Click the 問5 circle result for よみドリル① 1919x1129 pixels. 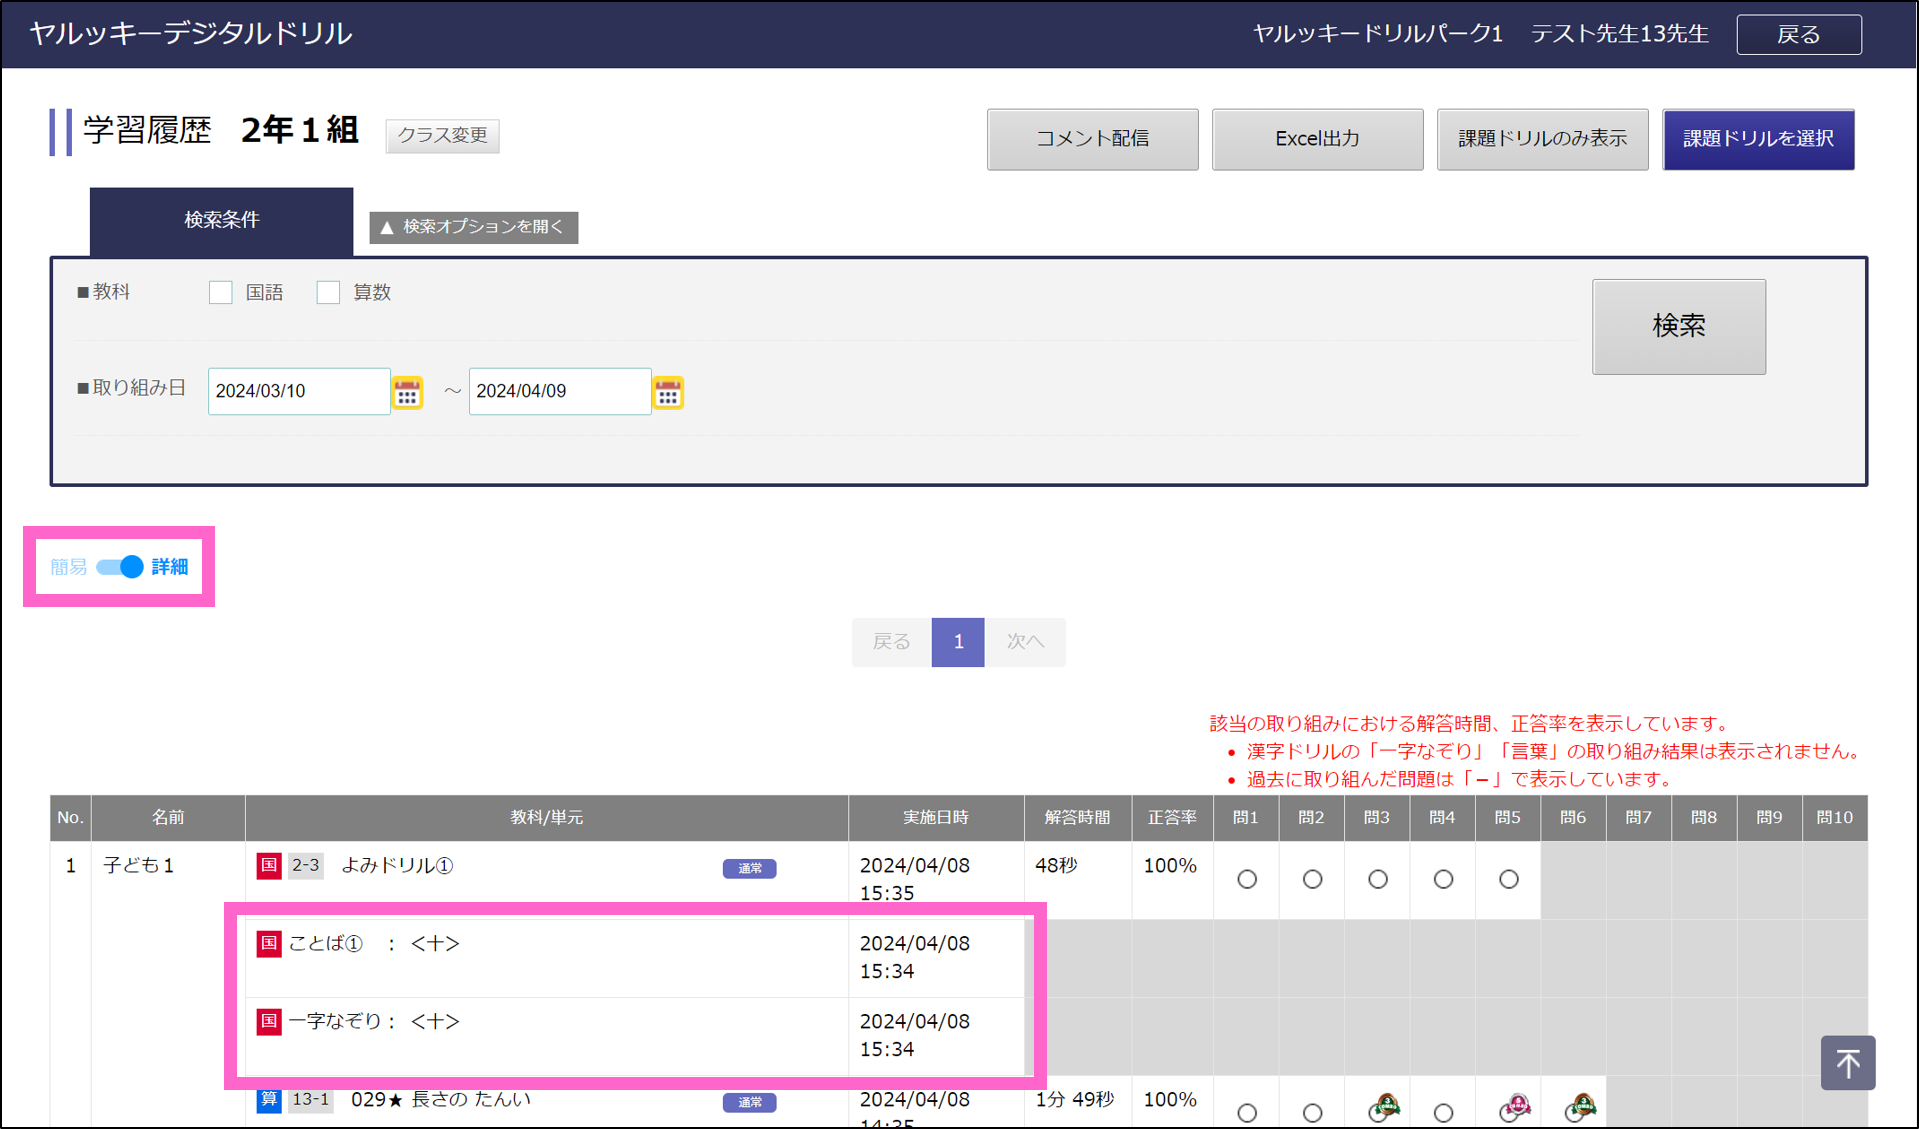(1509, 880)
